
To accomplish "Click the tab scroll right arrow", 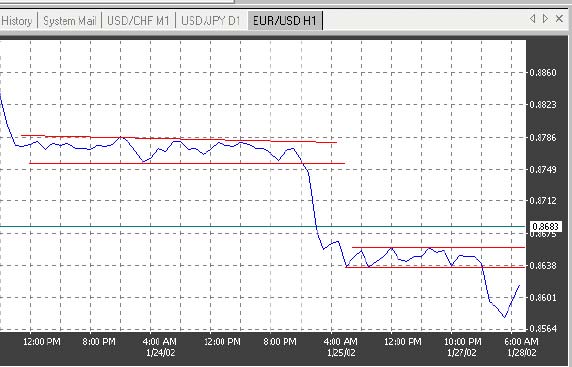I will coord(545,19).
